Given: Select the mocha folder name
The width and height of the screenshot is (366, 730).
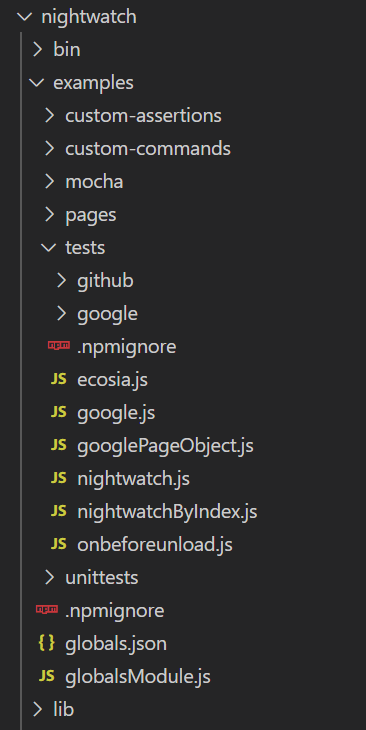Looking at the screenshot, I should pyautogui.click(x=95, y=182).
